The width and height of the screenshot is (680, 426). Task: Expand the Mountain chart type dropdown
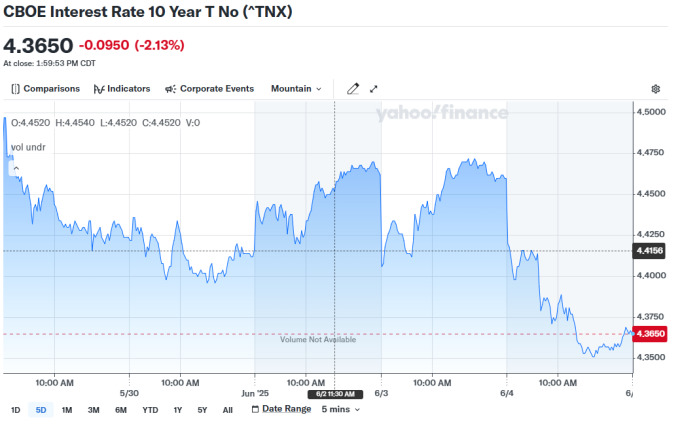click(296, 89)
